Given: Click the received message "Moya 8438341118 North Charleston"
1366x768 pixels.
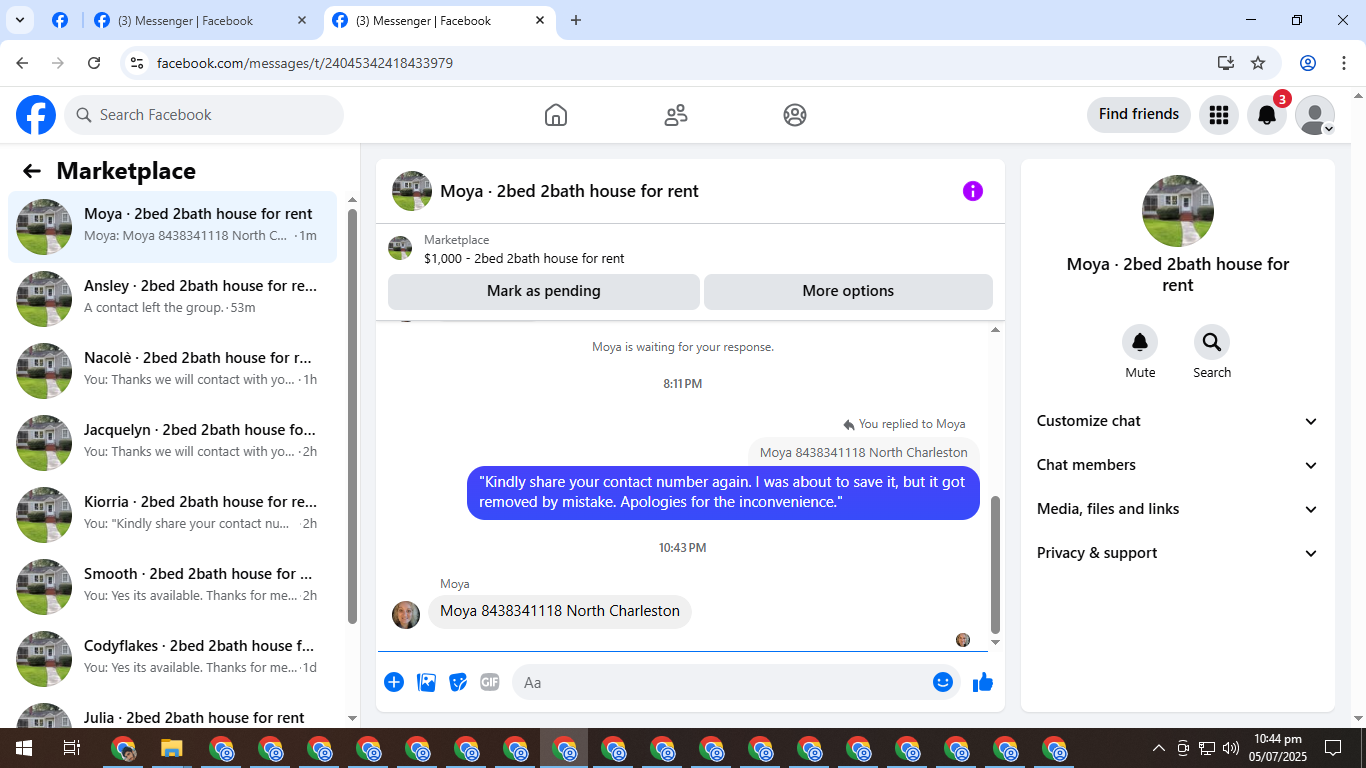Looking at the screenshot, I should pos(560,611).
